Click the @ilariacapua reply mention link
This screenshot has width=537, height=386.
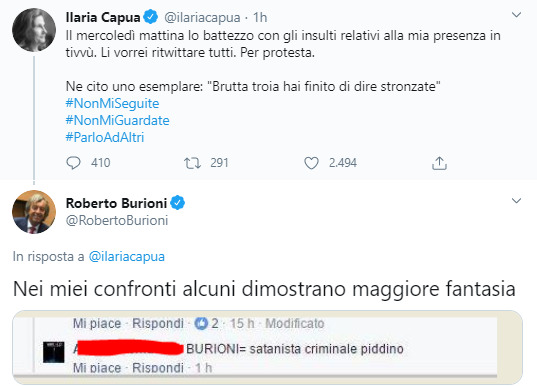pos(127,257)
